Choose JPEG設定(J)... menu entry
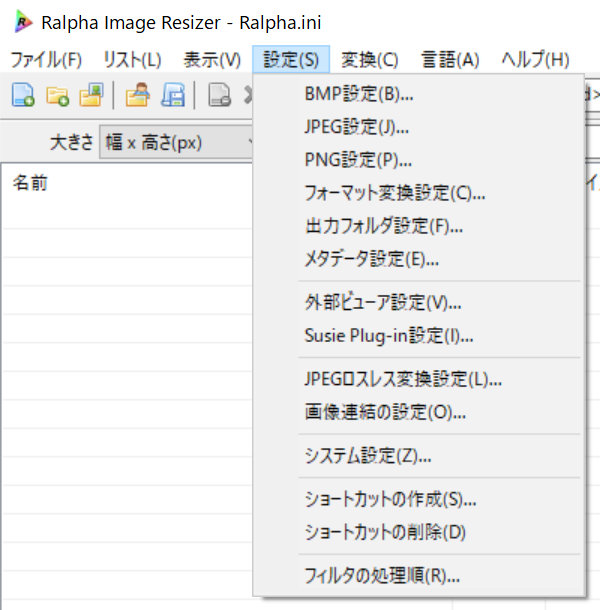 (419, 127)
